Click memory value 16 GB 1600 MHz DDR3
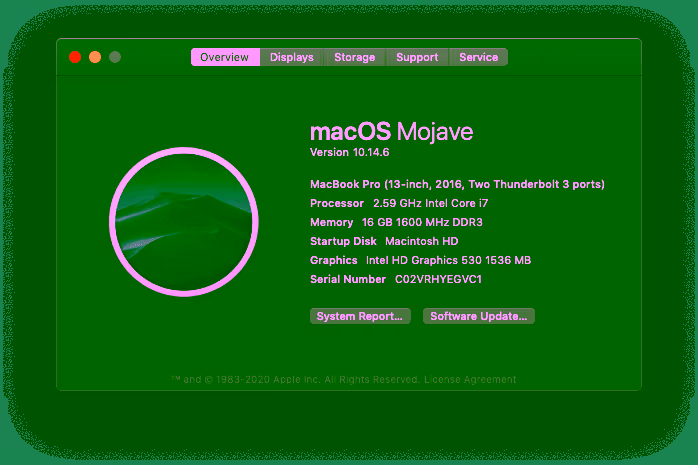698x465 pixels. coord(422,222)
